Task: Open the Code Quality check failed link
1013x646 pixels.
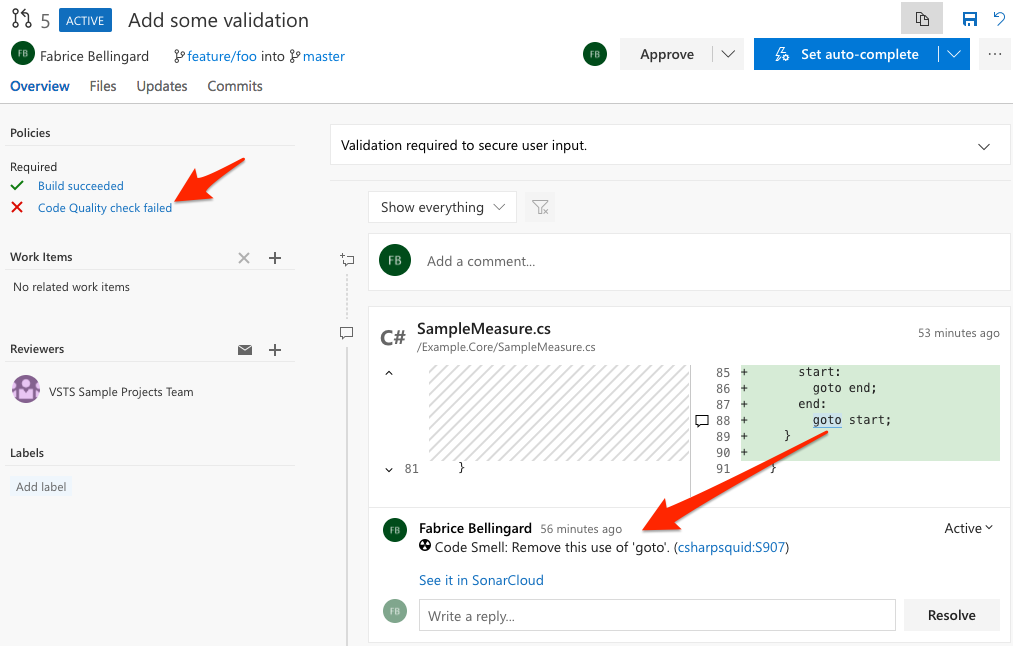Action: pos(104,207)
